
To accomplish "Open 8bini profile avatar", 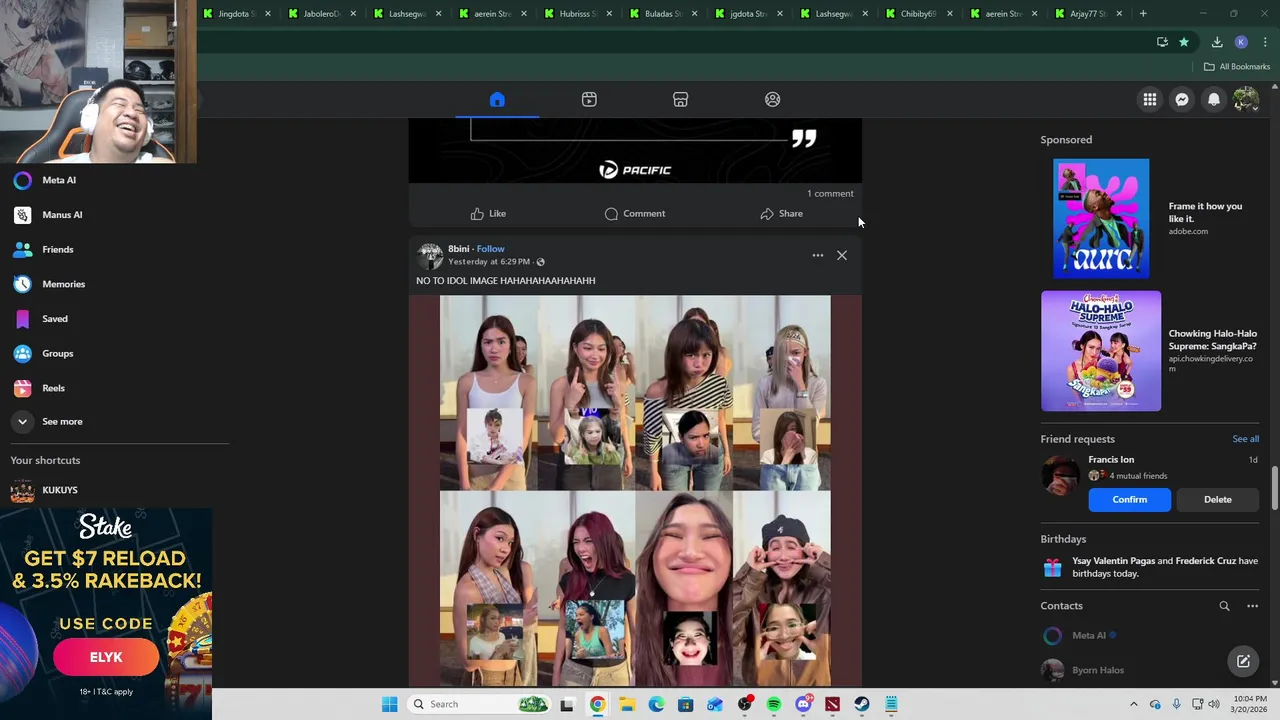I will coord(430,255).
